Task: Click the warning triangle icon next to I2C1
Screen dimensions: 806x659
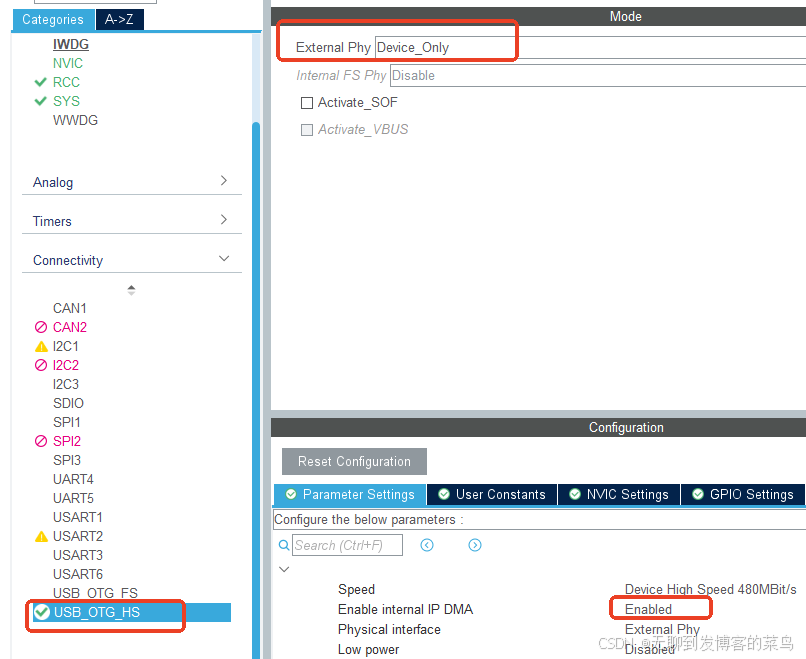Action: click(40, 346)
